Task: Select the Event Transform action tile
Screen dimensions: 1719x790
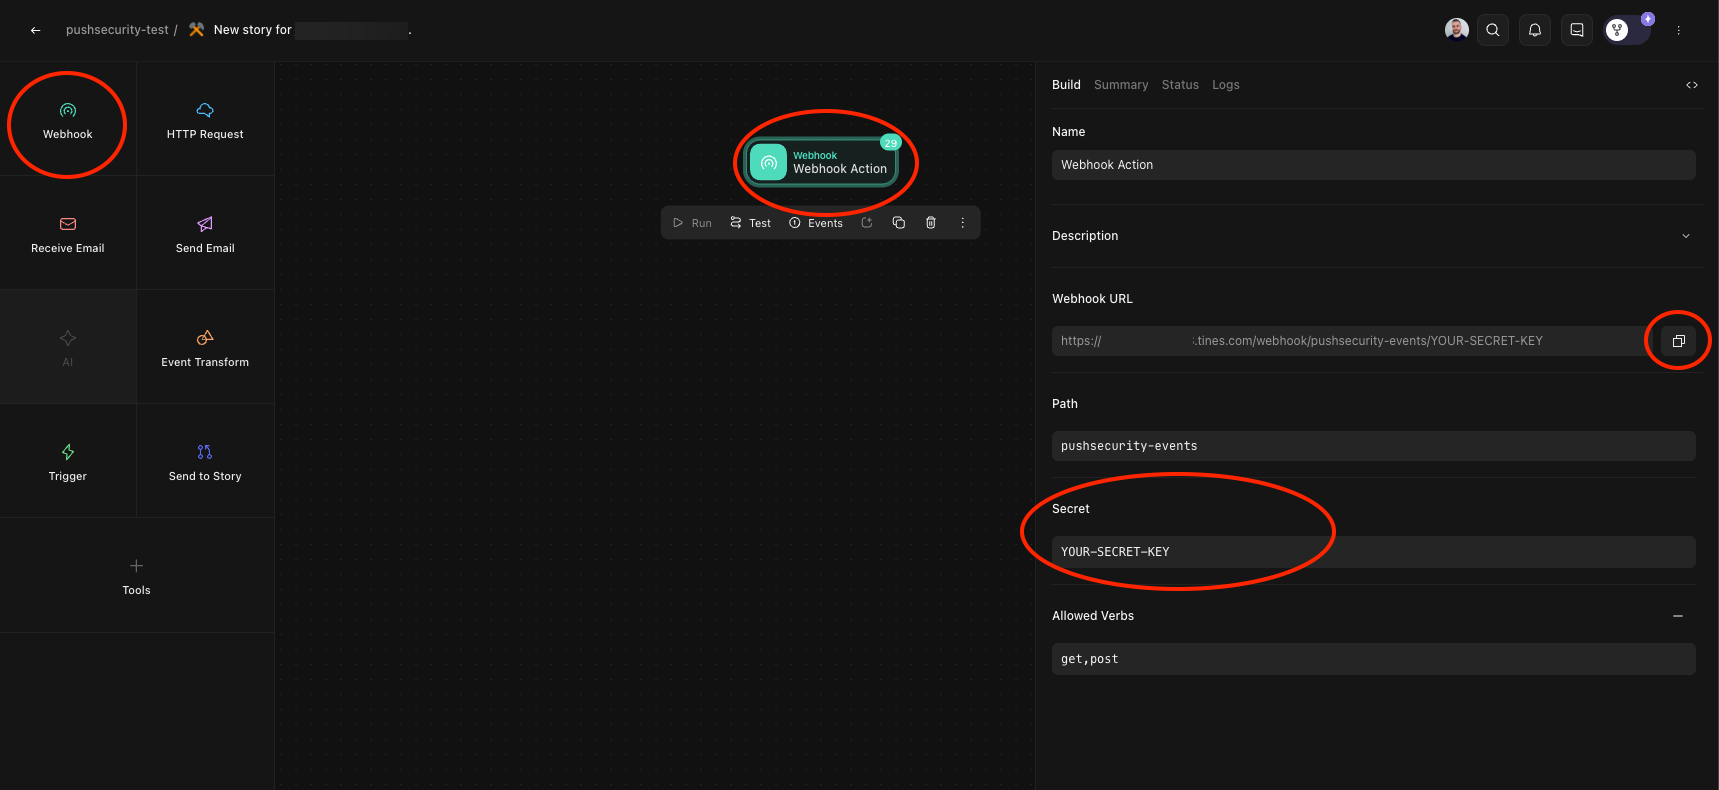Action: click(205, 347)
